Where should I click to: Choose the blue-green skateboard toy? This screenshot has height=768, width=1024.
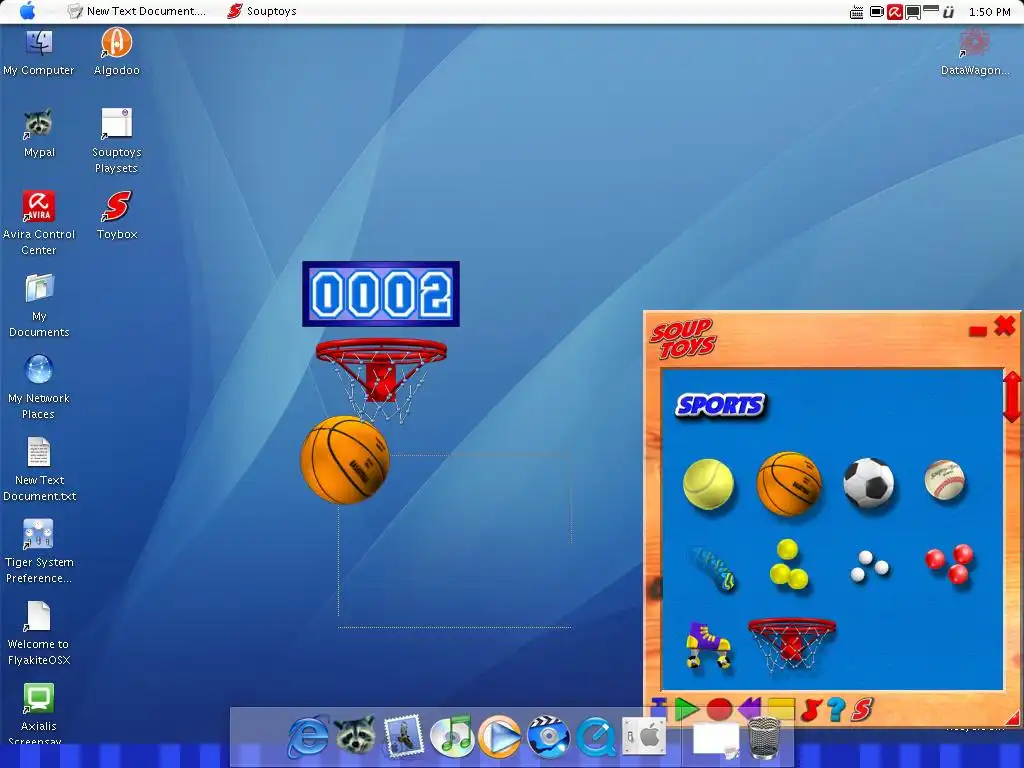[x=713, y=568]
